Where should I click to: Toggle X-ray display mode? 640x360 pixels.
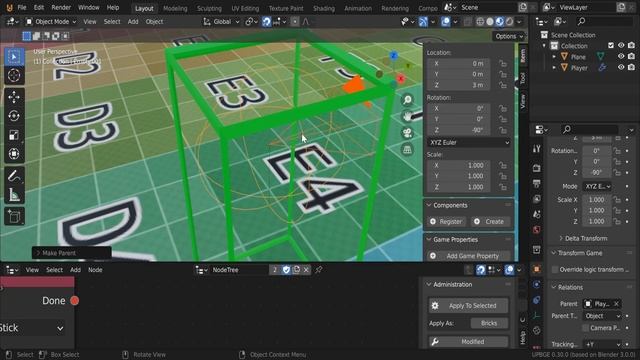468,22
